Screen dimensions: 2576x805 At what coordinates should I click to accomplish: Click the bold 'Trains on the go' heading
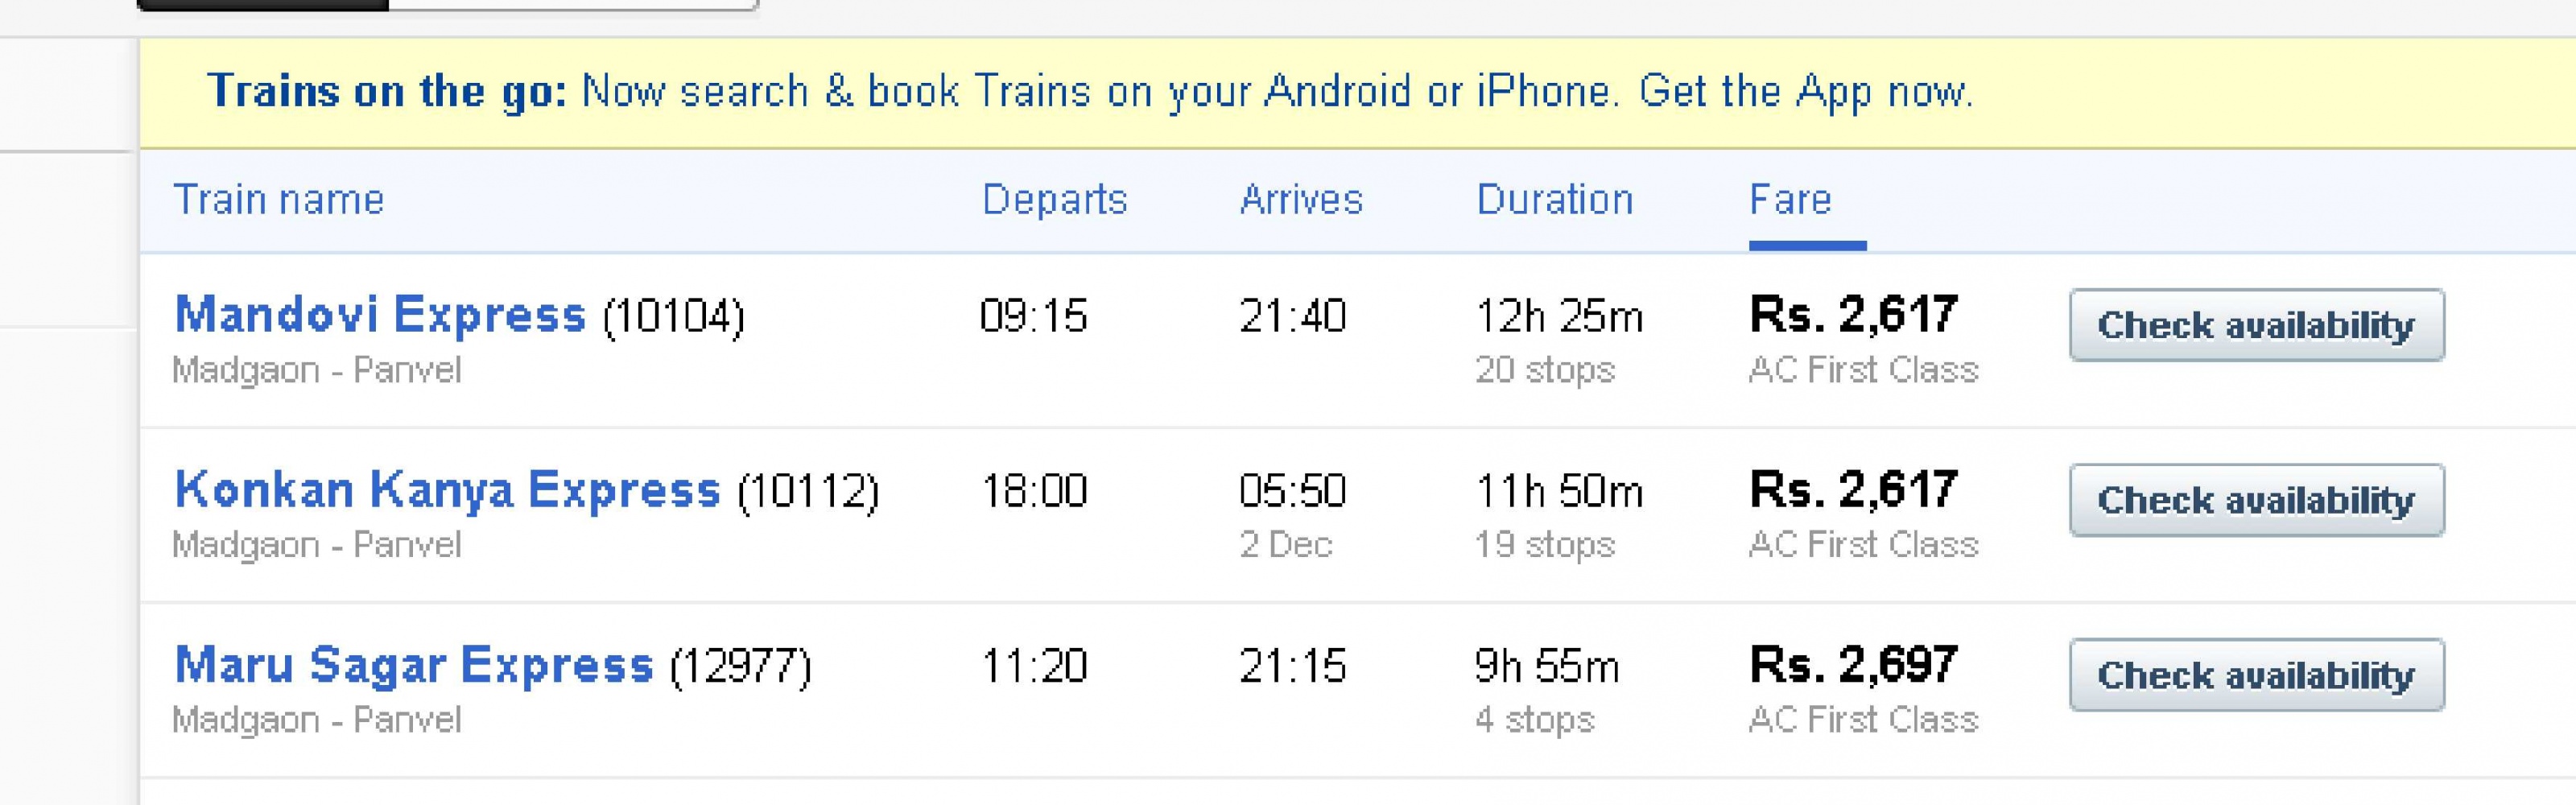(386, 92)
